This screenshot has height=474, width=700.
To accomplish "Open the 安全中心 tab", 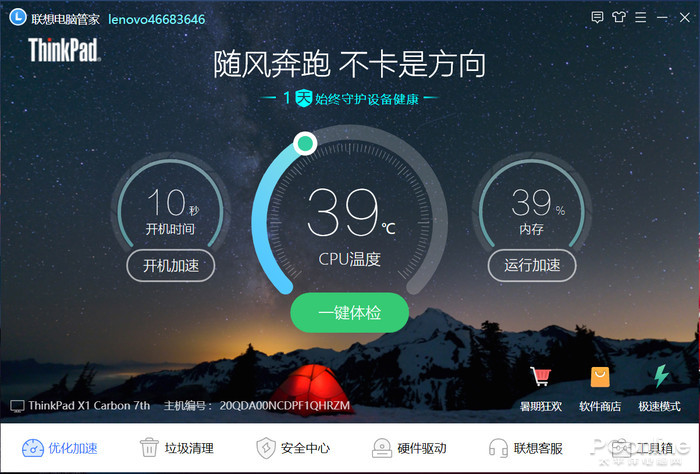I will [x=293, y=448].
